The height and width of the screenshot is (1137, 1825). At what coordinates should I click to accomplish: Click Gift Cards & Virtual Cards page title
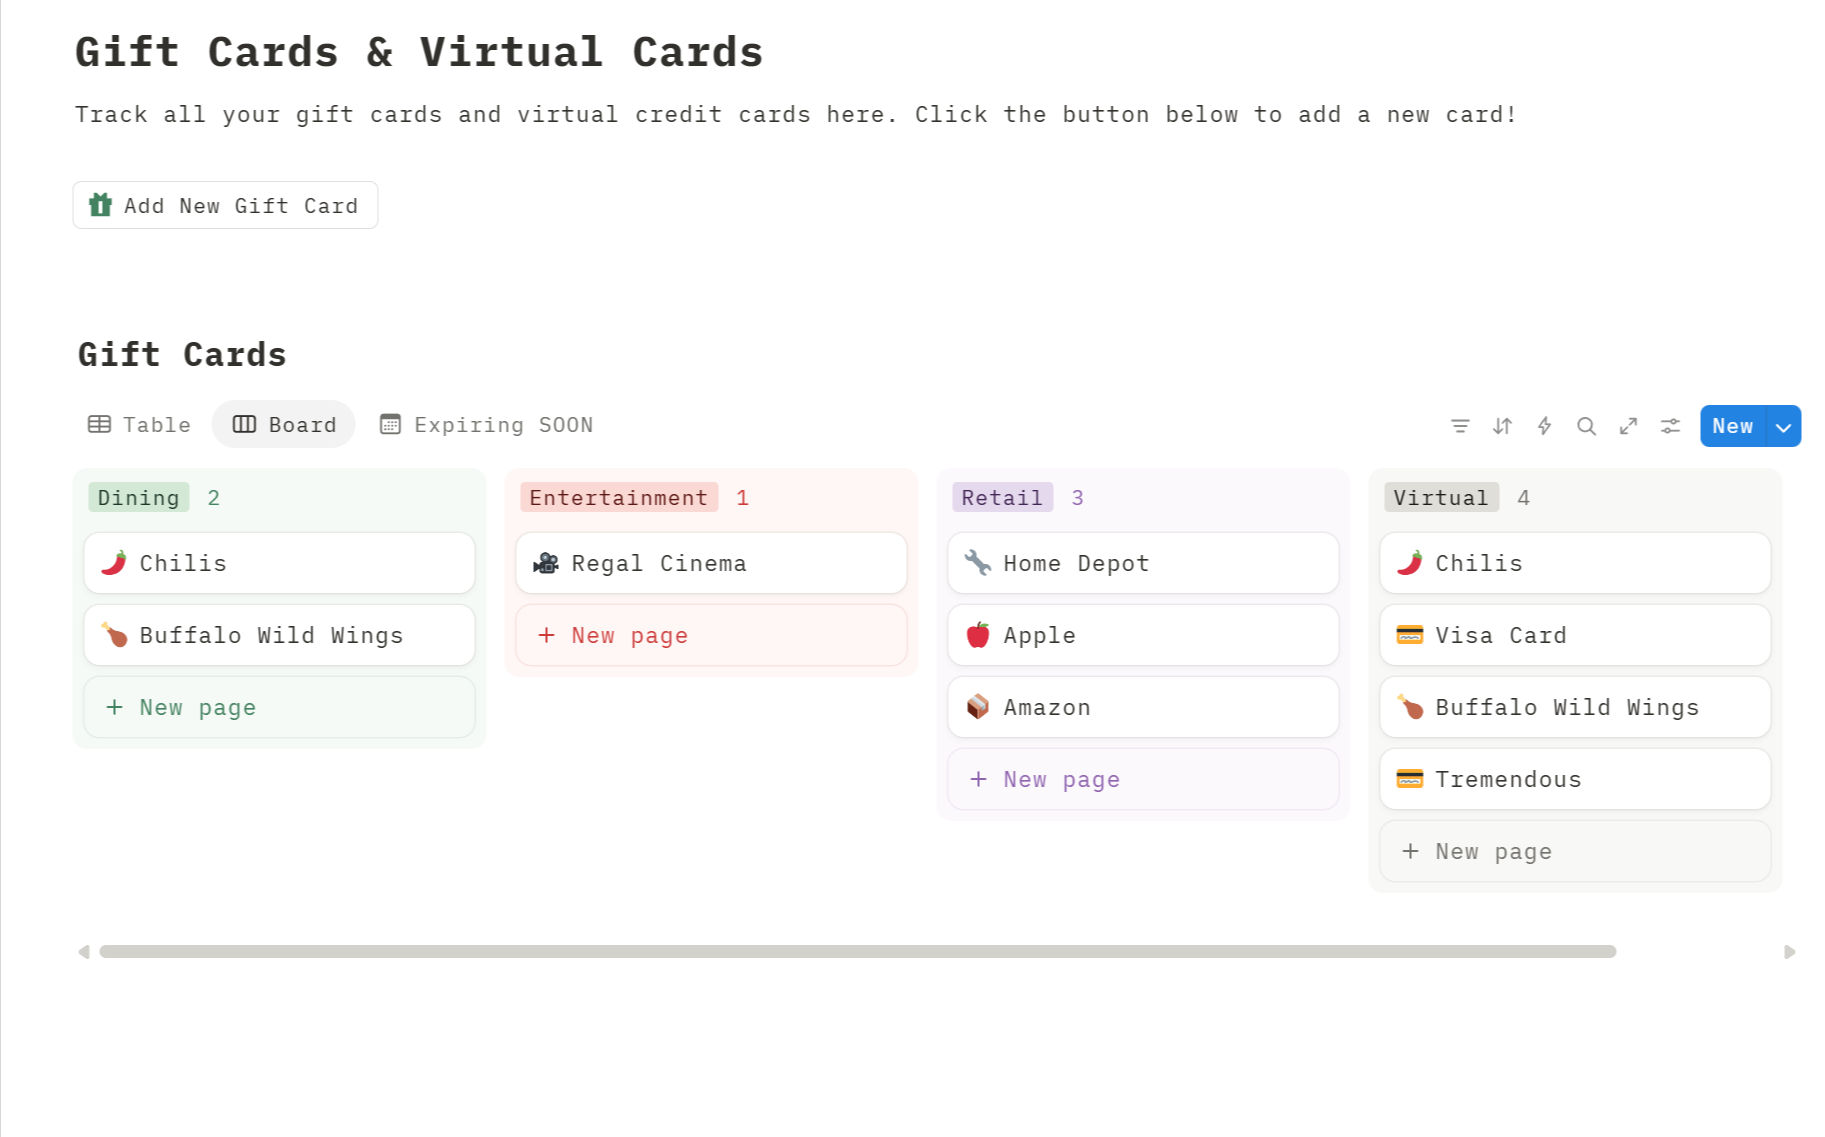tap(419, 52)
